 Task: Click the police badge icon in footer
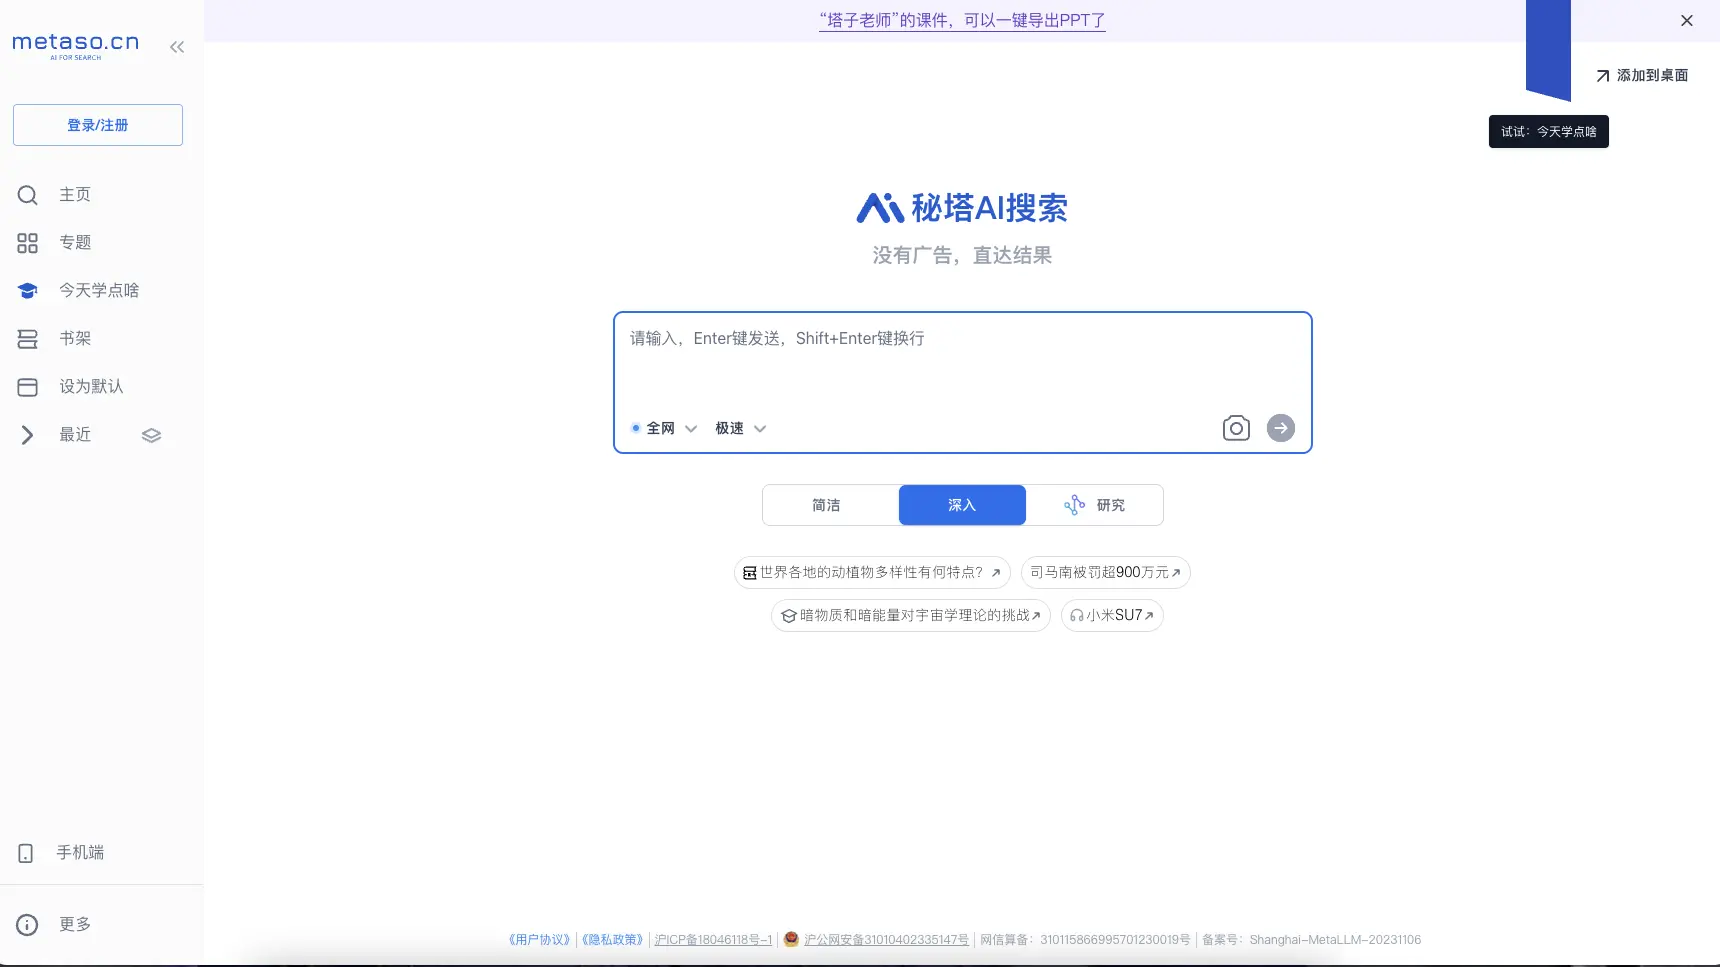791,939
